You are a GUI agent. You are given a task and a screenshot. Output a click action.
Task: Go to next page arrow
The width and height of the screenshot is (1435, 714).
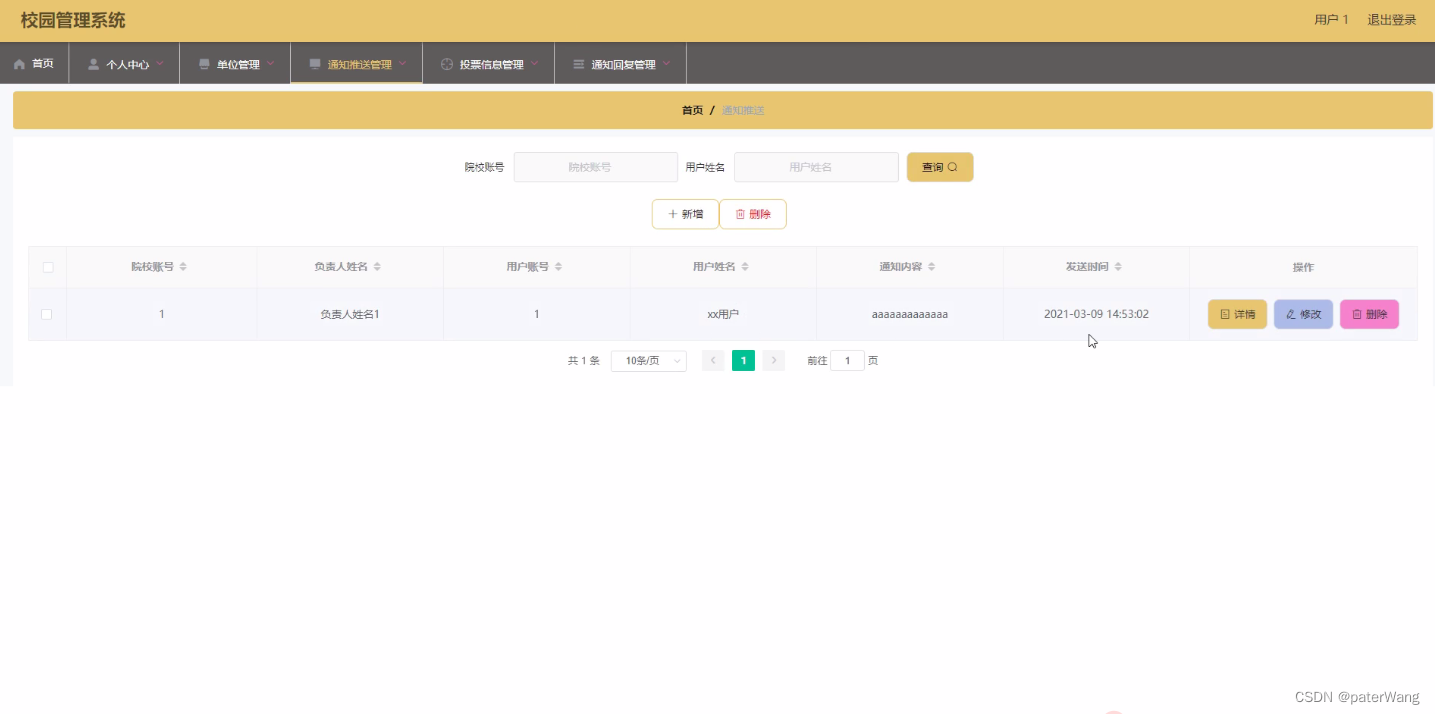[774, 361]
